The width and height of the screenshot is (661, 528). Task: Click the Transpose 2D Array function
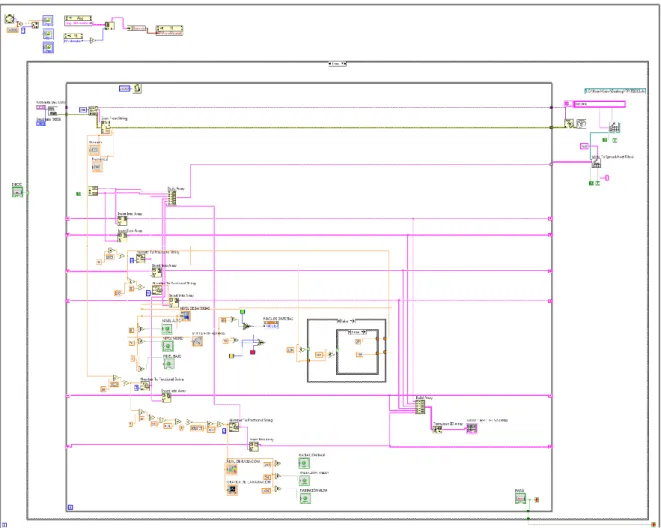(x=437, y=429)
